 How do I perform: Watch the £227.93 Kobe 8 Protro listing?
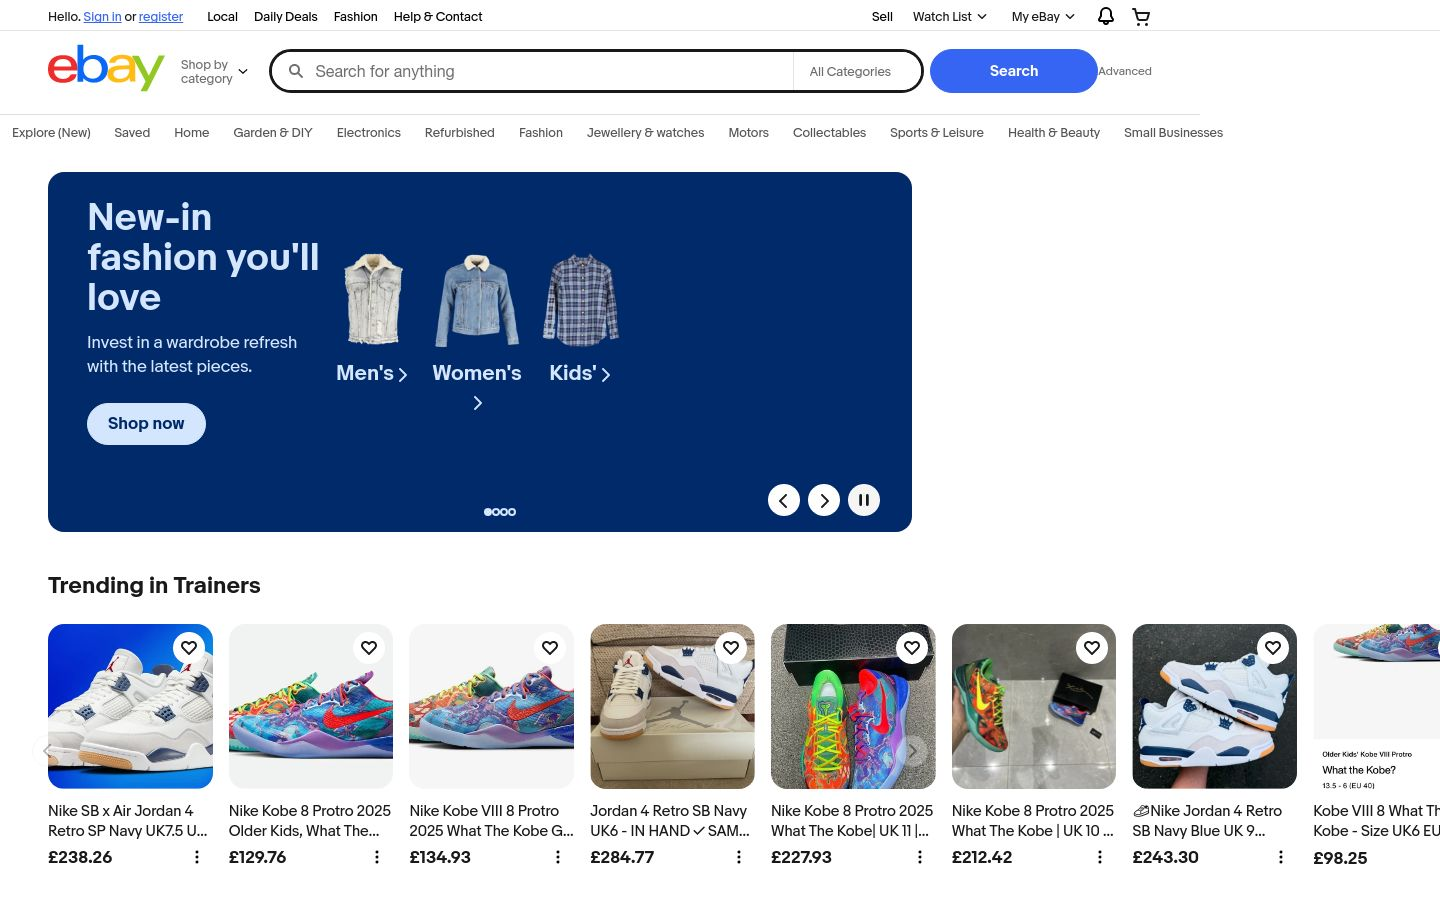point(912,648)
